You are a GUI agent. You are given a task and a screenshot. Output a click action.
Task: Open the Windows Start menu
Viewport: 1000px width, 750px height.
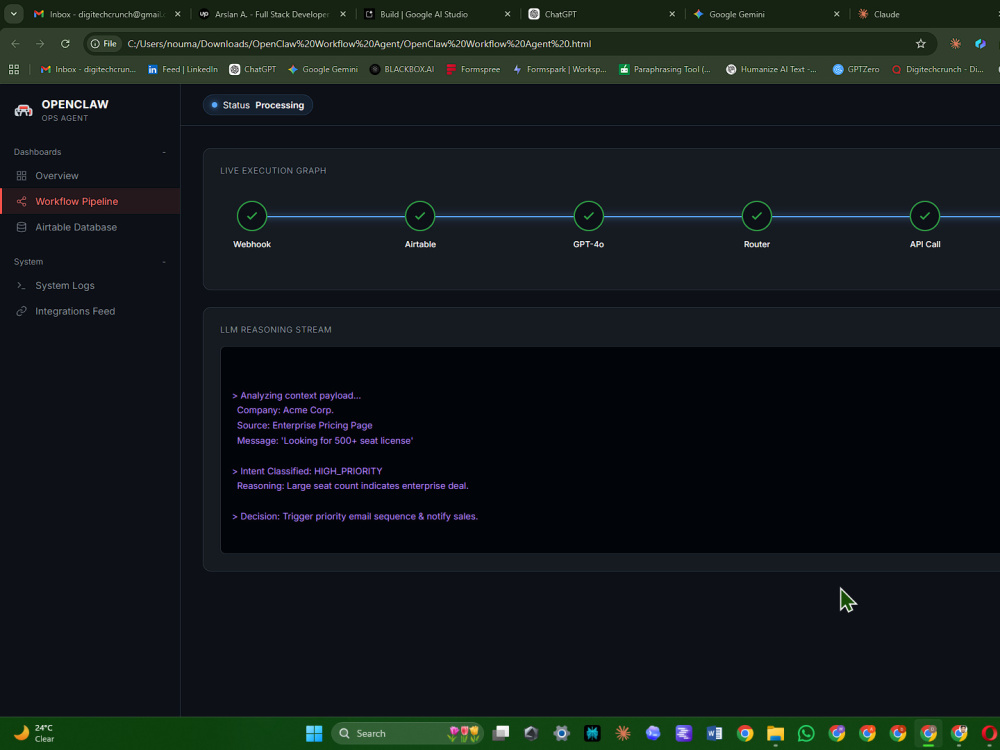[x=314, y=733]
